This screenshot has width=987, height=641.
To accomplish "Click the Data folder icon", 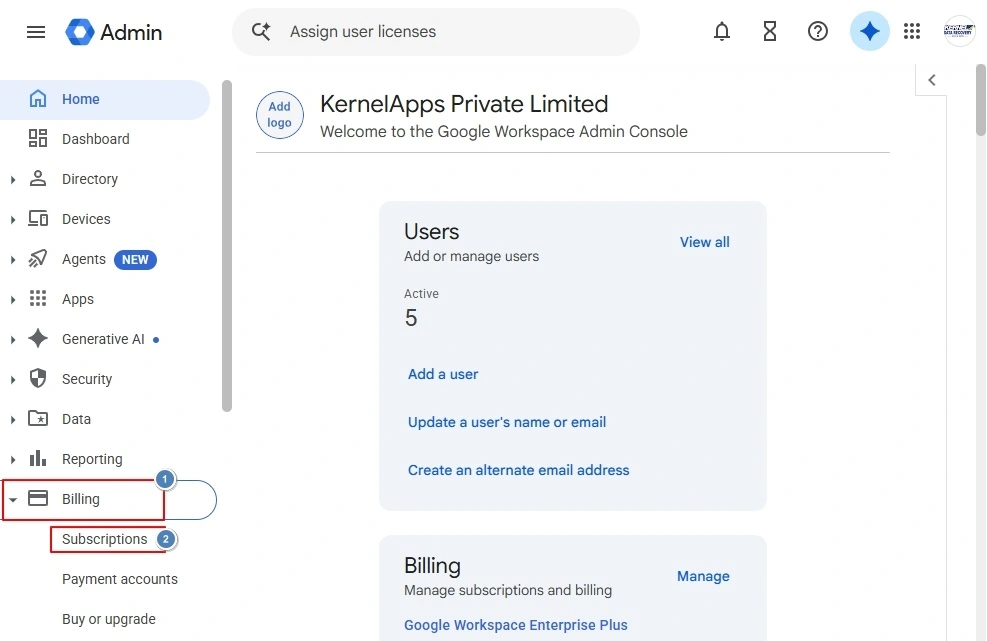I will pos(38,418).
